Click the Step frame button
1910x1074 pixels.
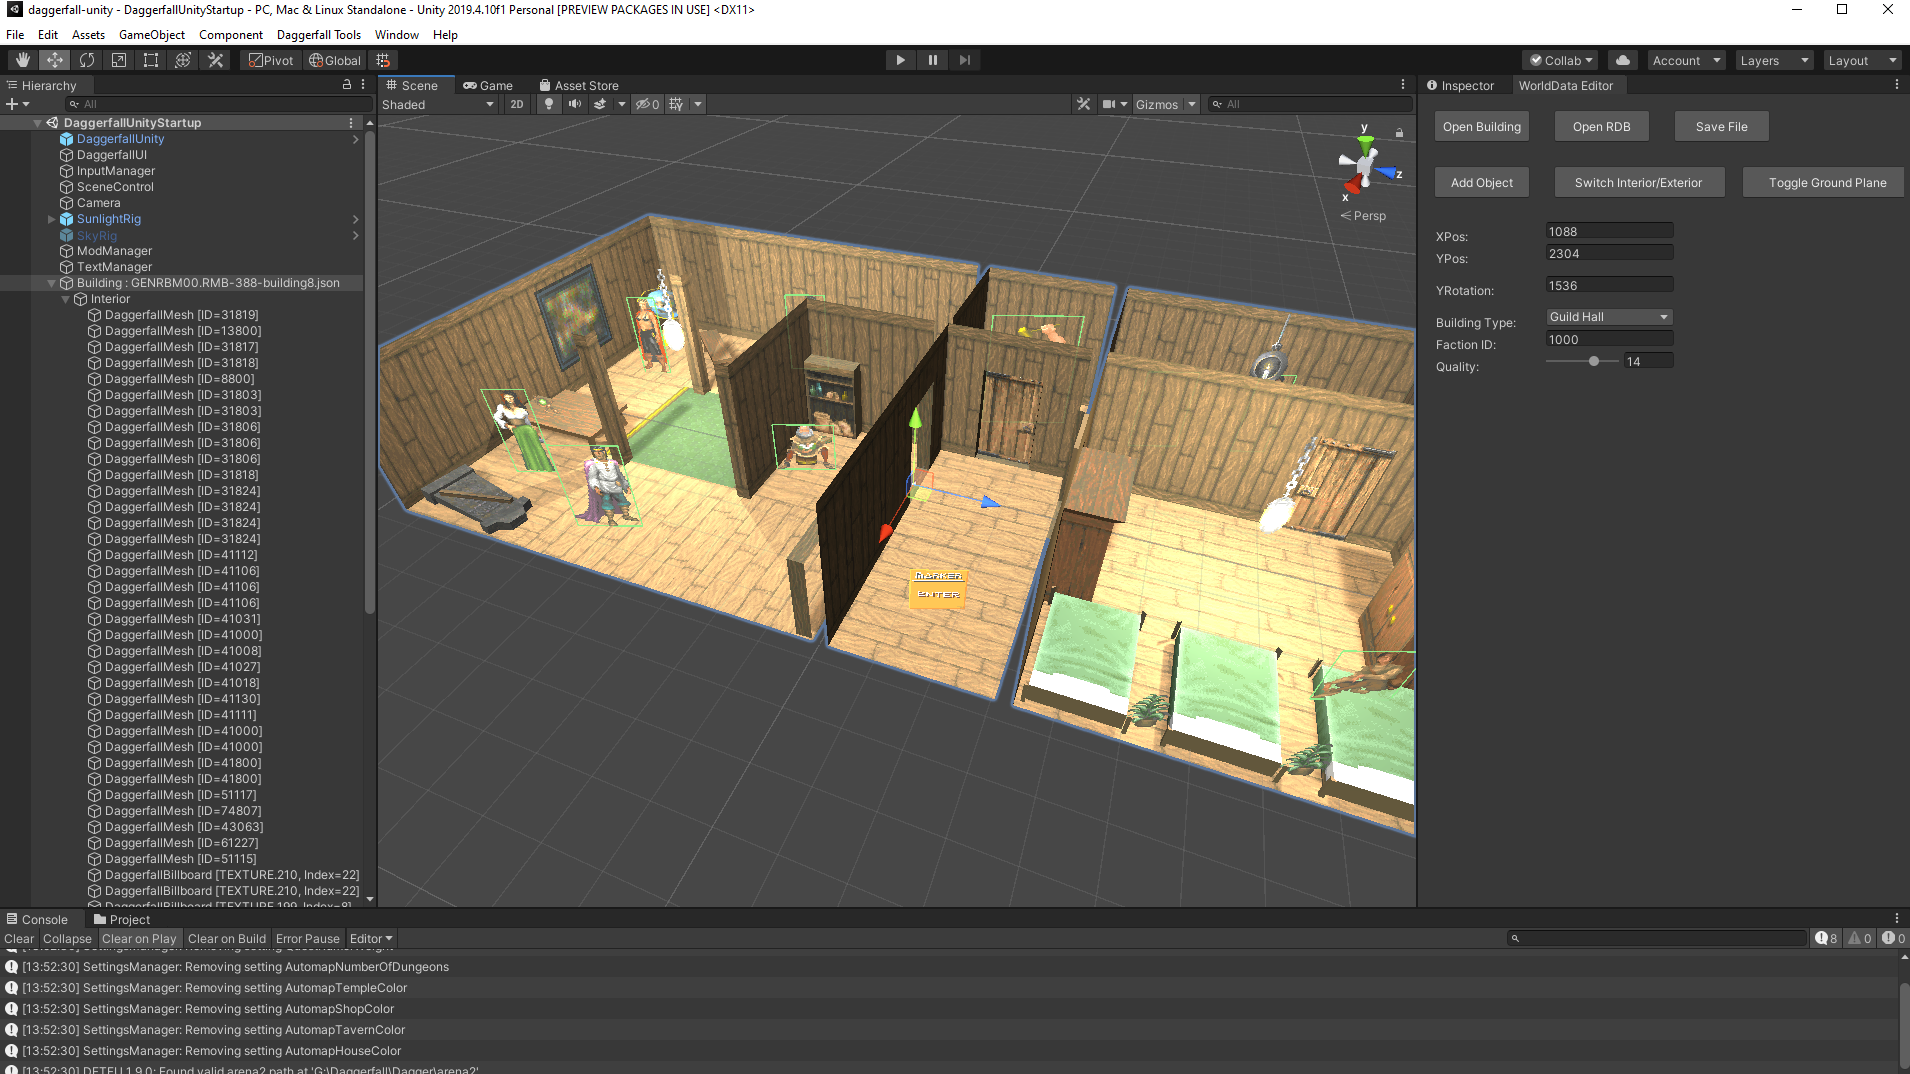click(964, 60)
